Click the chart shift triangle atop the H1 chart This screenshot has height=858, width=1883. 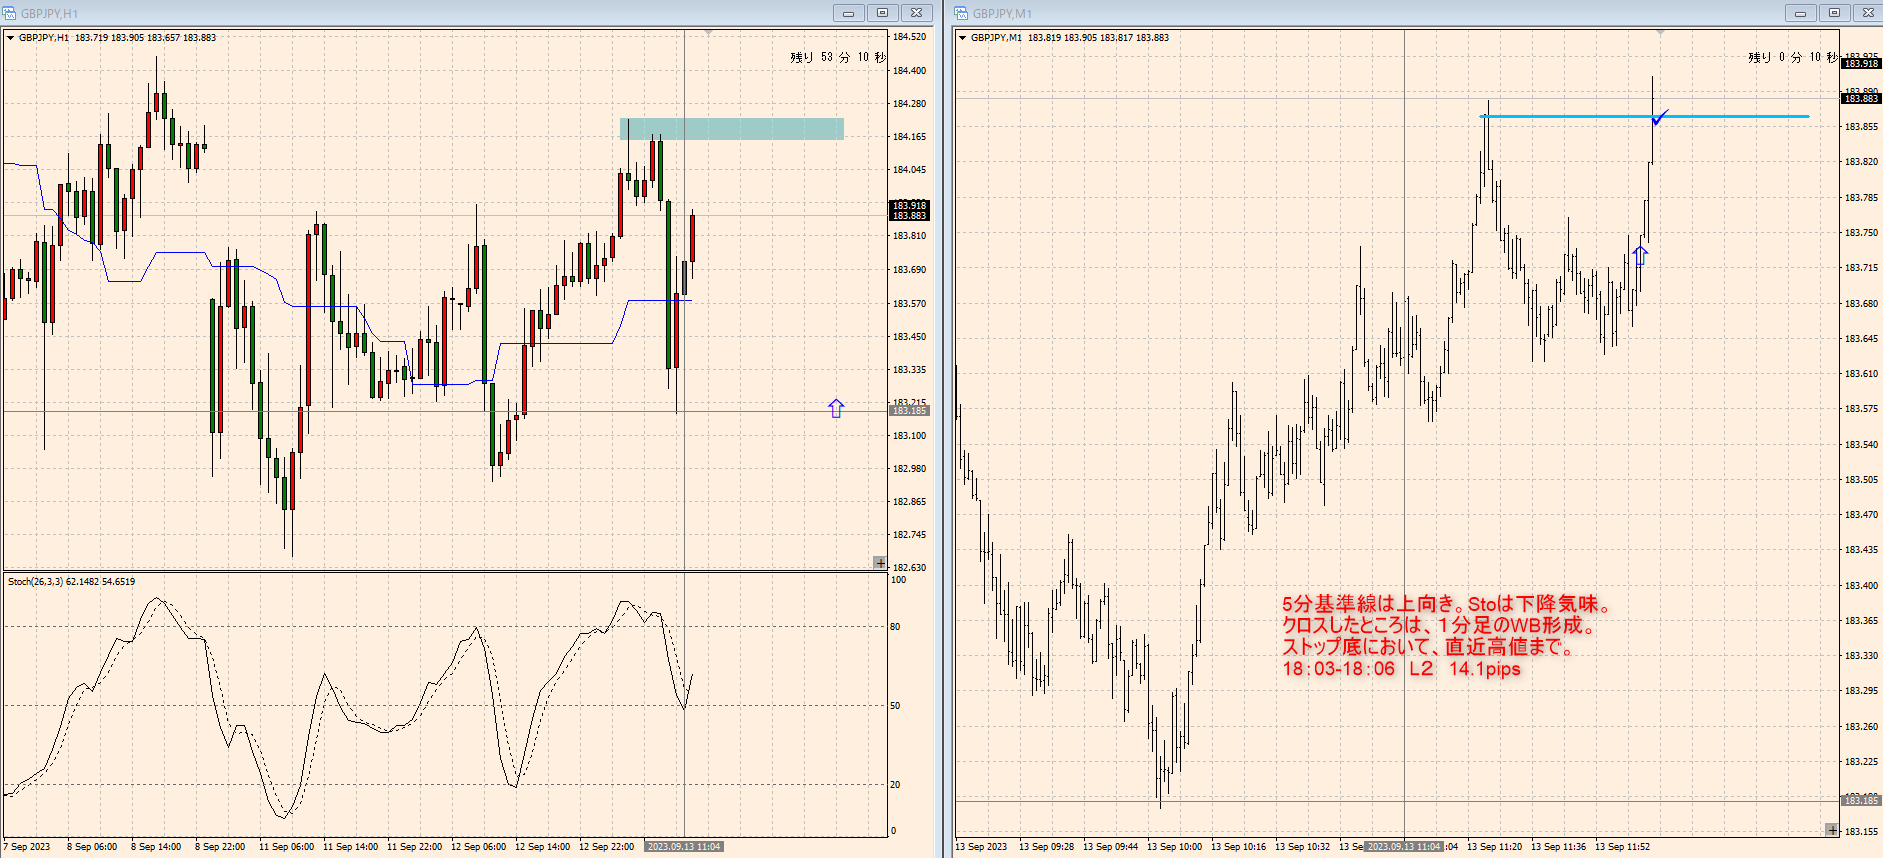(708, 33)
